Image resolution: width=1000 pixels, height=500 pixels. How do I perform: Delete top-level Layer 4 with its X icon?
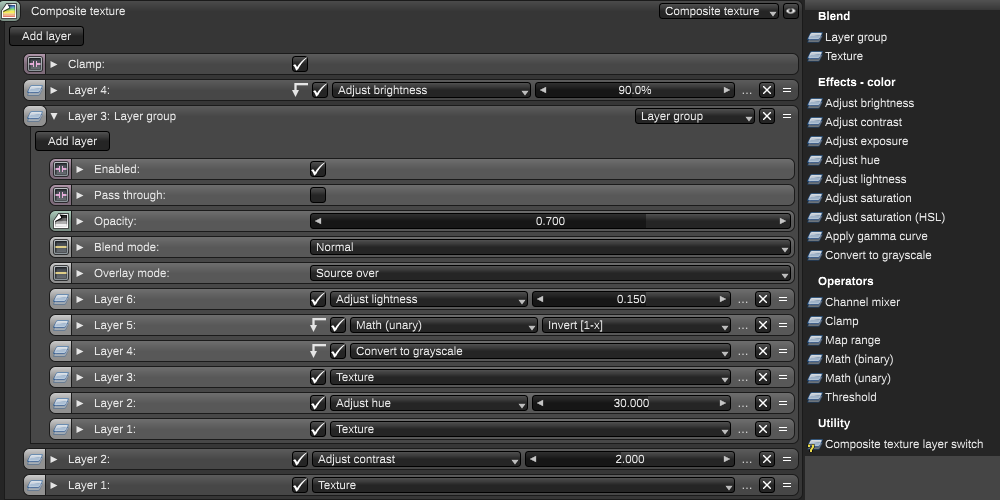(766, 90)
